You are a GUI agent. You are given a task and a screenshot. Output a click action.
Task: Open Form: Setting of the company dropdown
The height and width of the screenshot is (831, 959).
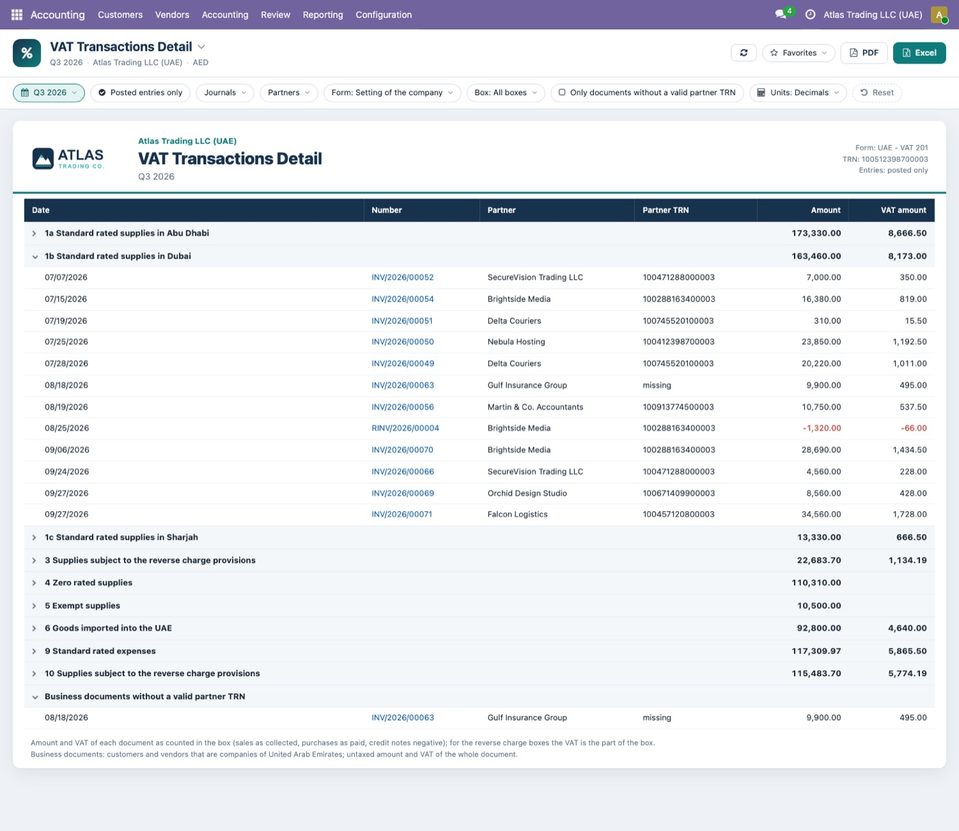(392, 92)
